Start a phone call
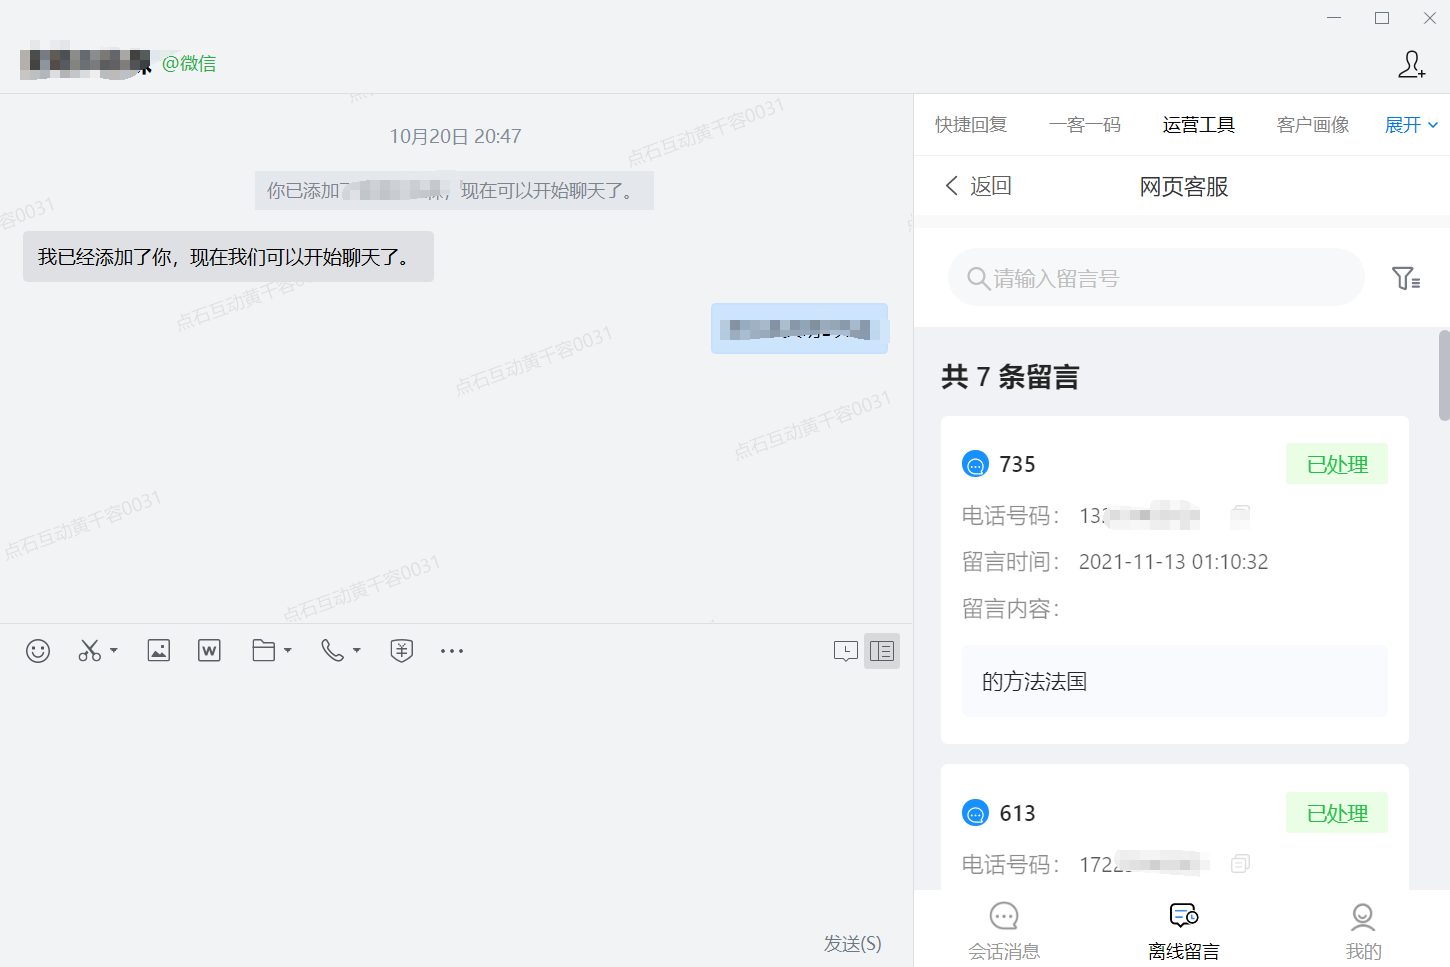The height and width of the screenshot is (967, 1450). [332, 651]
